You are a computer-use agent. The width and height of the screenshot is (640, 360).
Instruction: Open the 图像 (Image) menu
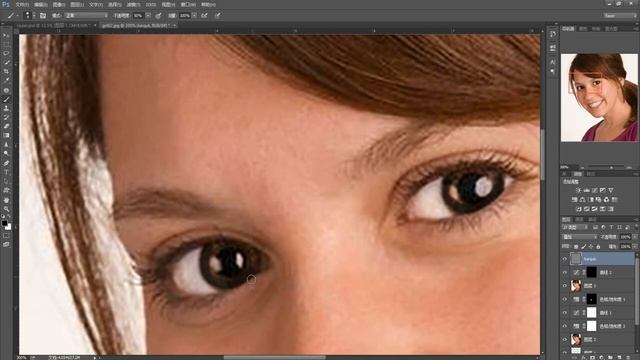(x=59, y=4)
